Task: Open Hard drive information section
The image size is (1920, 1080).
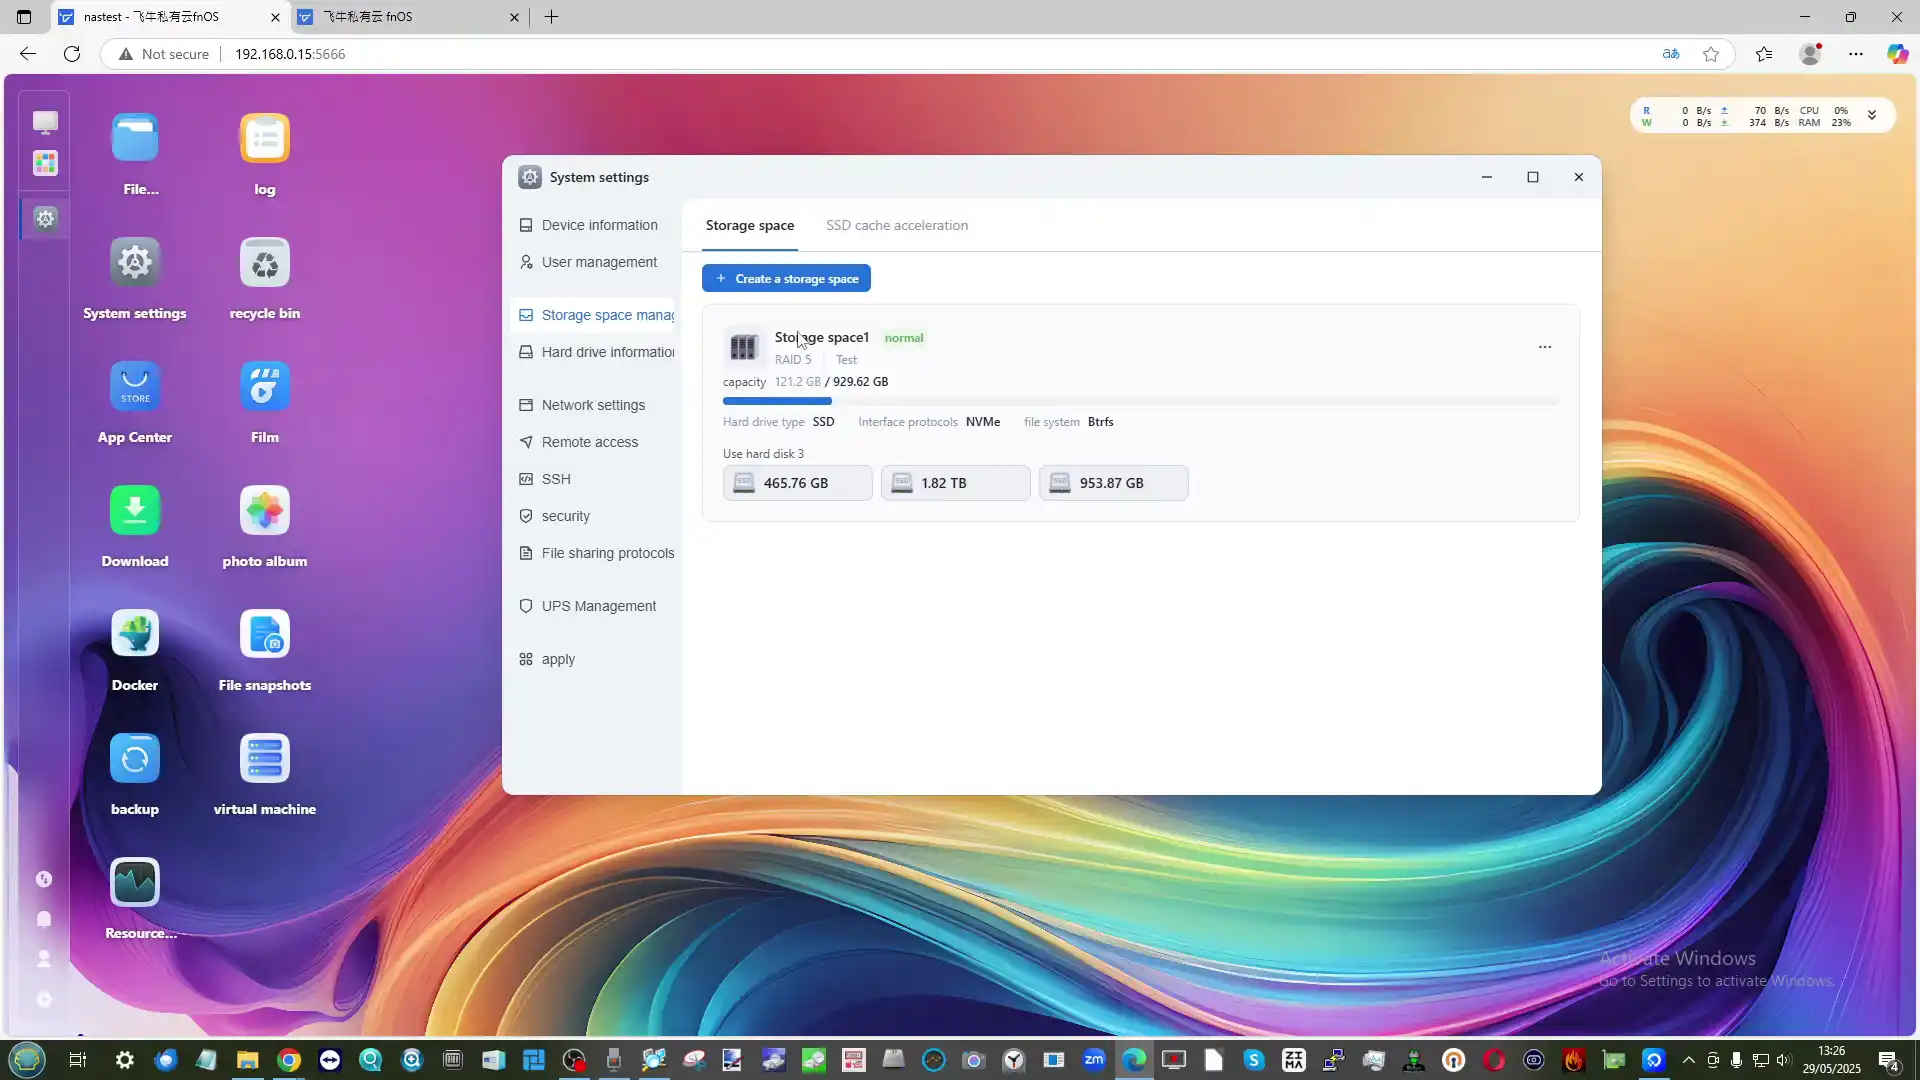Action: (x=593, y=353)
